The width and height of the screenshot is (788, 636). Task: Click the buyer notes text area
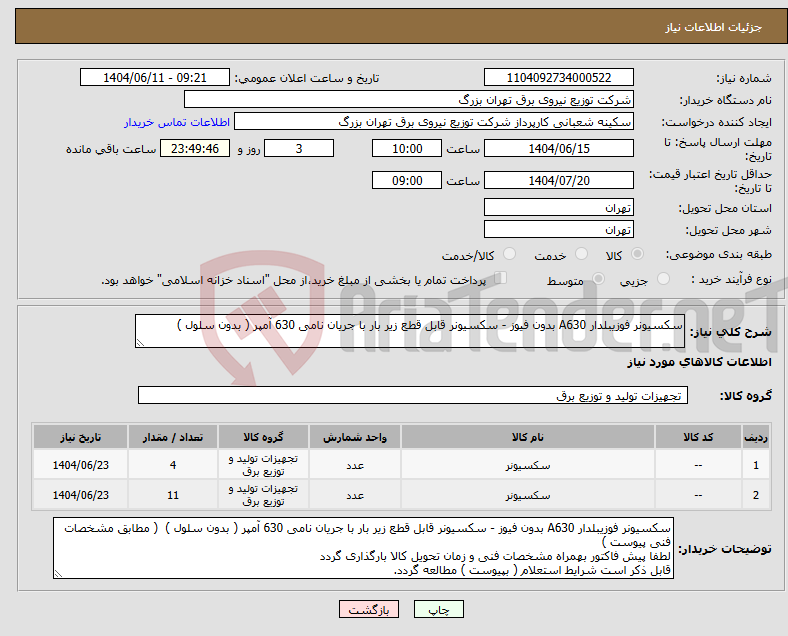363,548
